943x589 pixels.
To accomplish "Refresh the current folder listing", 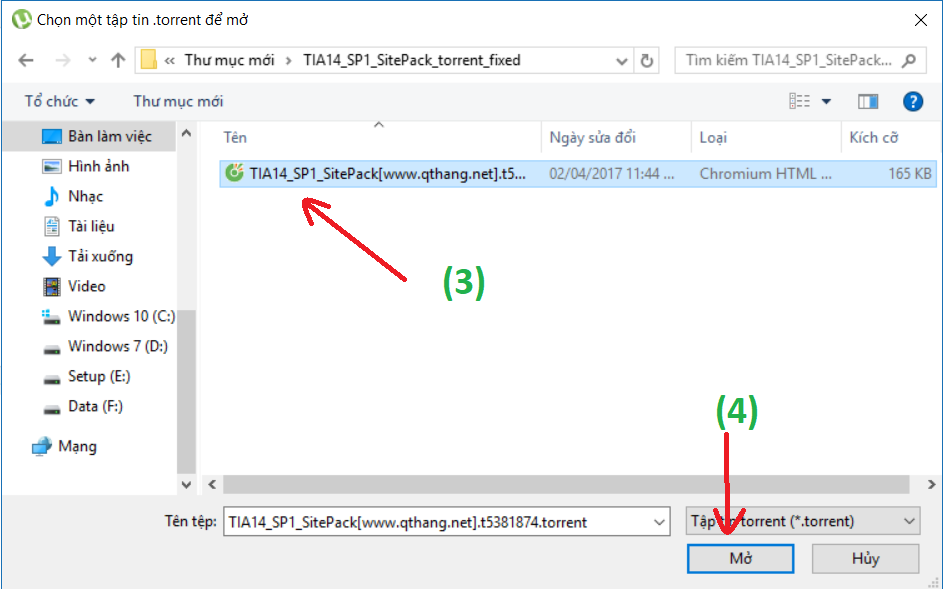I will coord(647,60).
